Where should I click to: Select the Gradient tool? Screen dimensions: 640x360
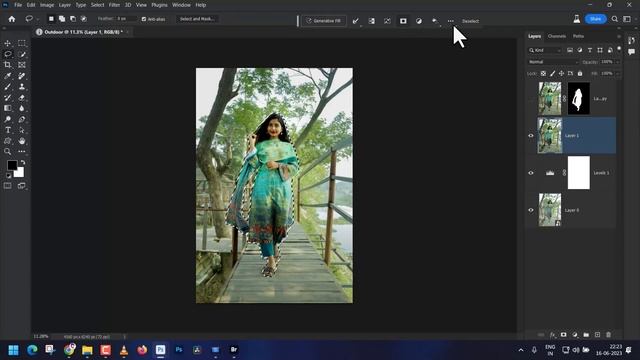click(x=7, y=108)
